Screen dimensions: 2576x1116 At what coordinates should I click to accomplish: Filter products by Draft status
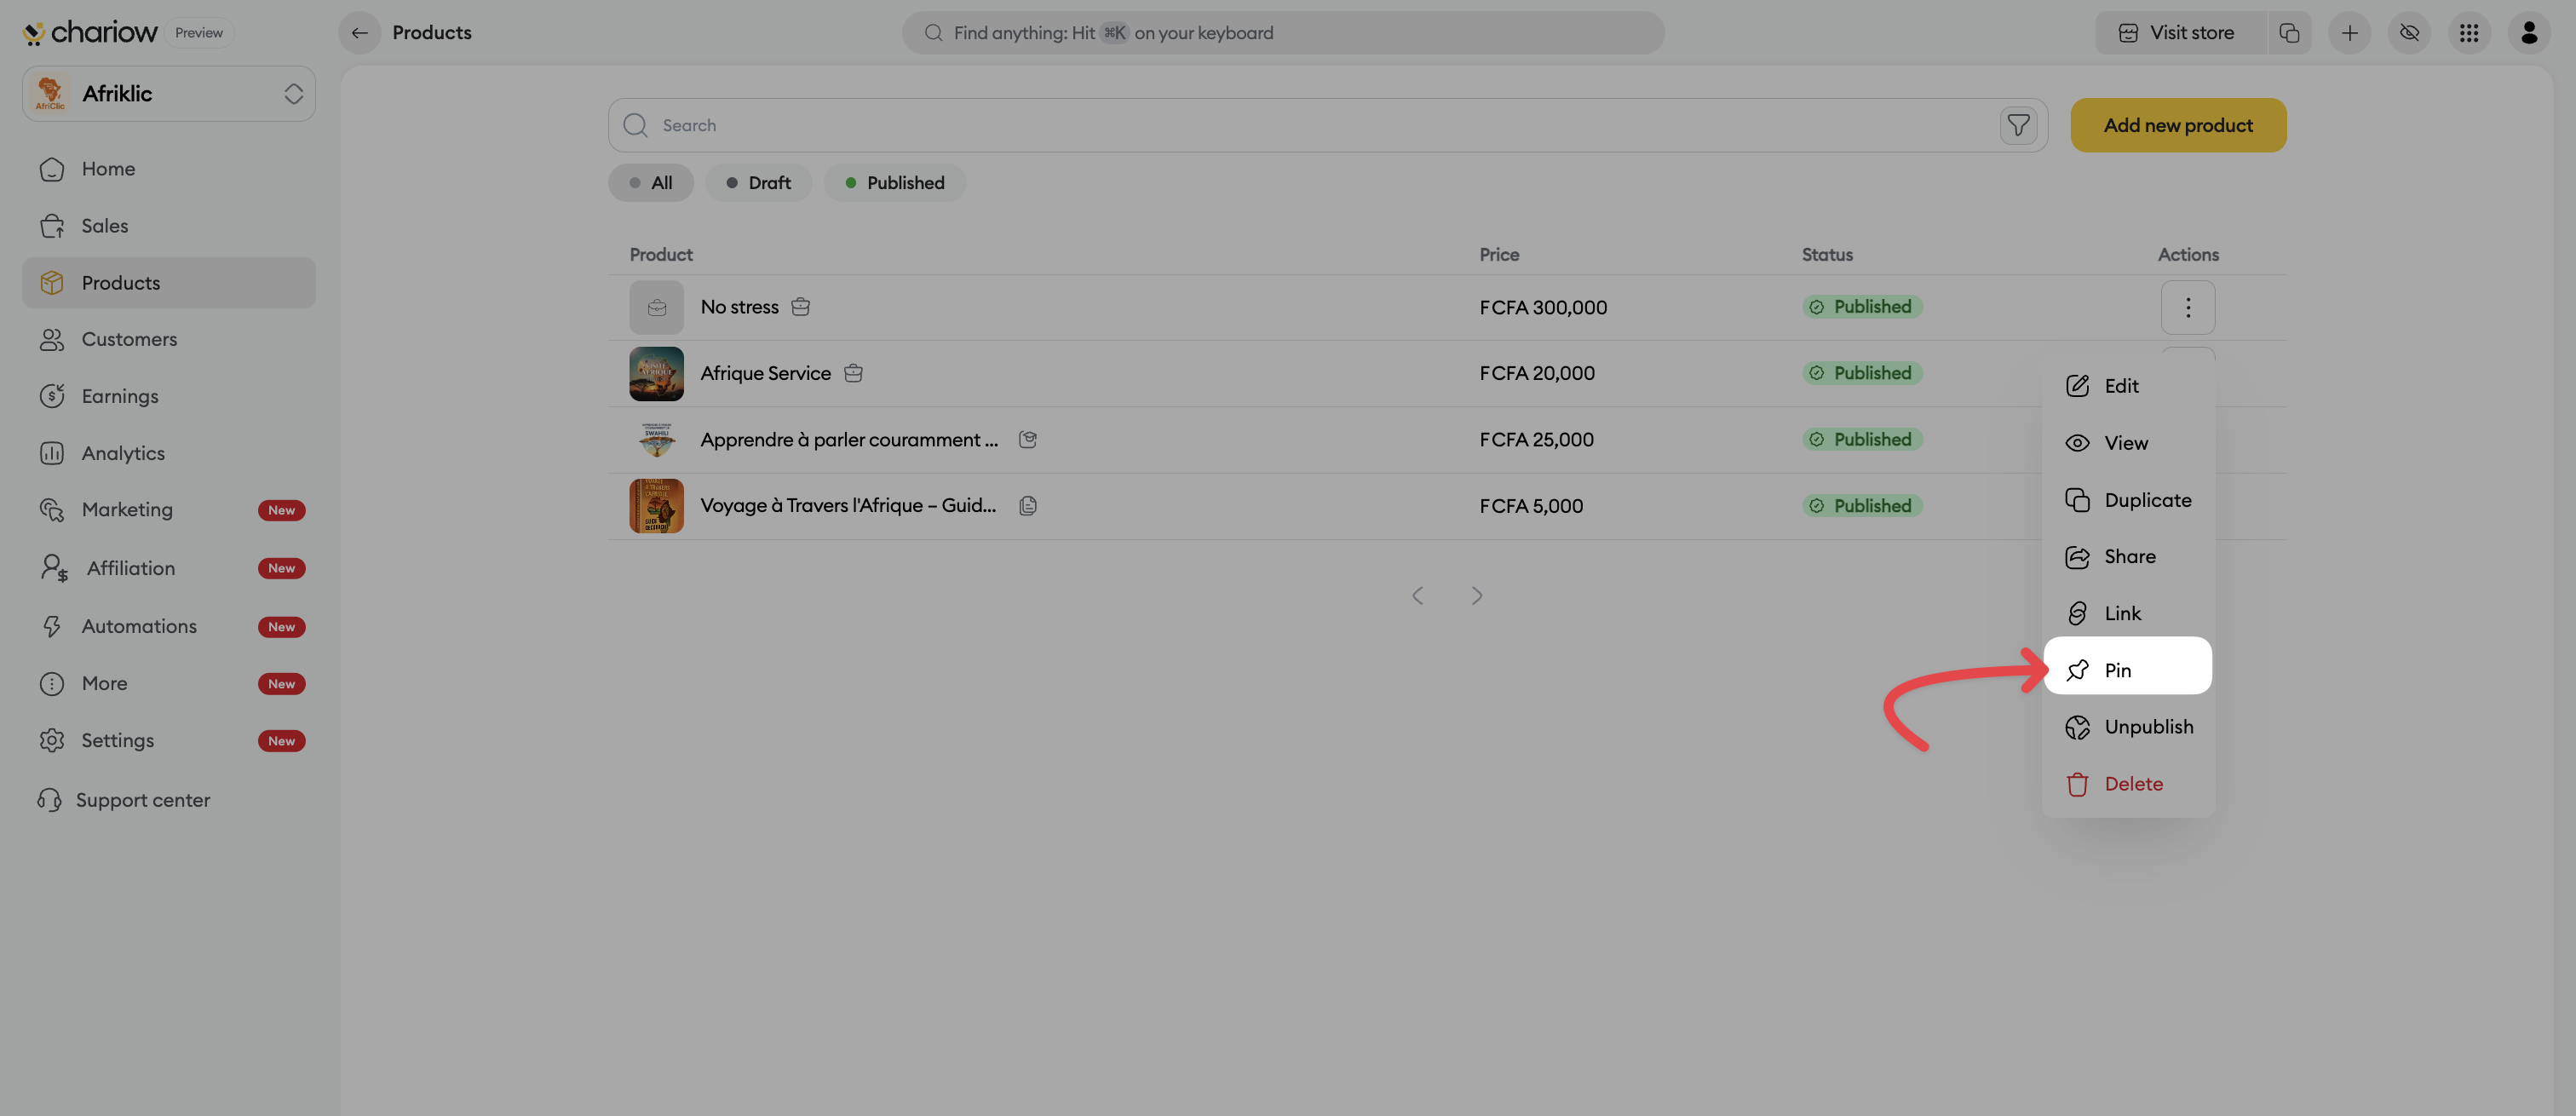tap(758, 183)
